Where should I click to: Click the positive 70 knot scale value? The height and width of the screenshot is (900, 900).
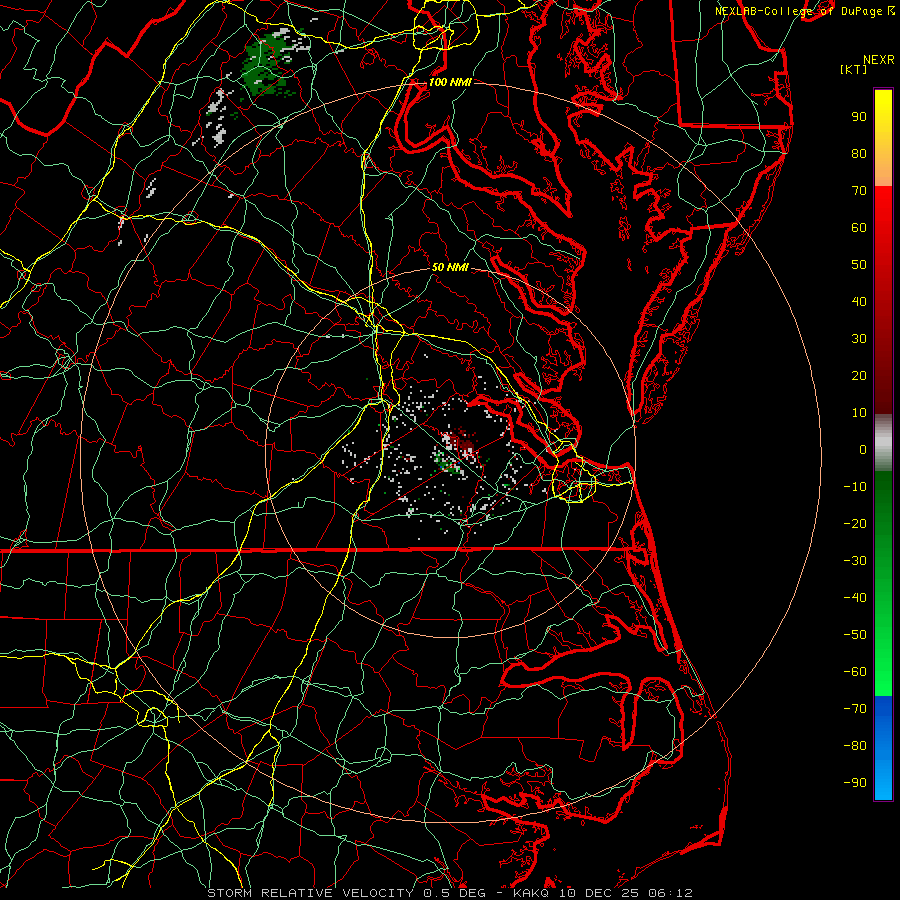859,191
